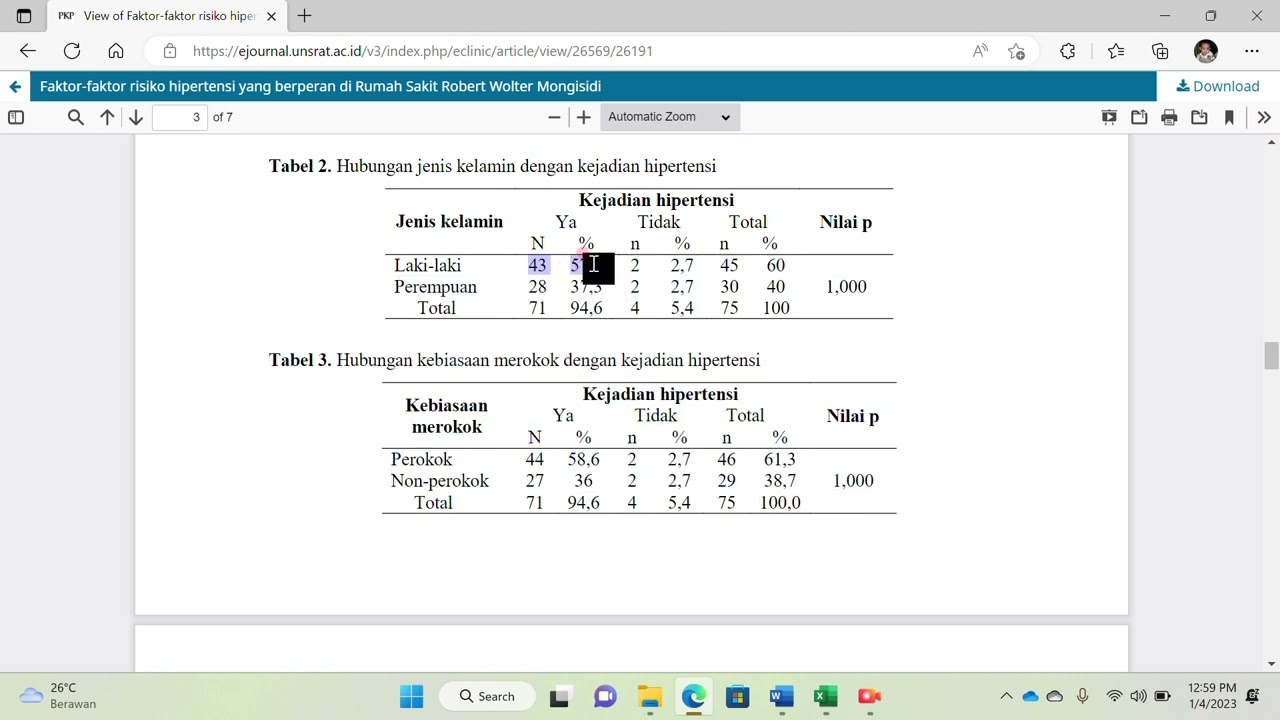This screenshot has width=1280, height=720.
Task: Open Automatic Zoom dropdown
Action: pyautogui.click(x=670, y=117)
